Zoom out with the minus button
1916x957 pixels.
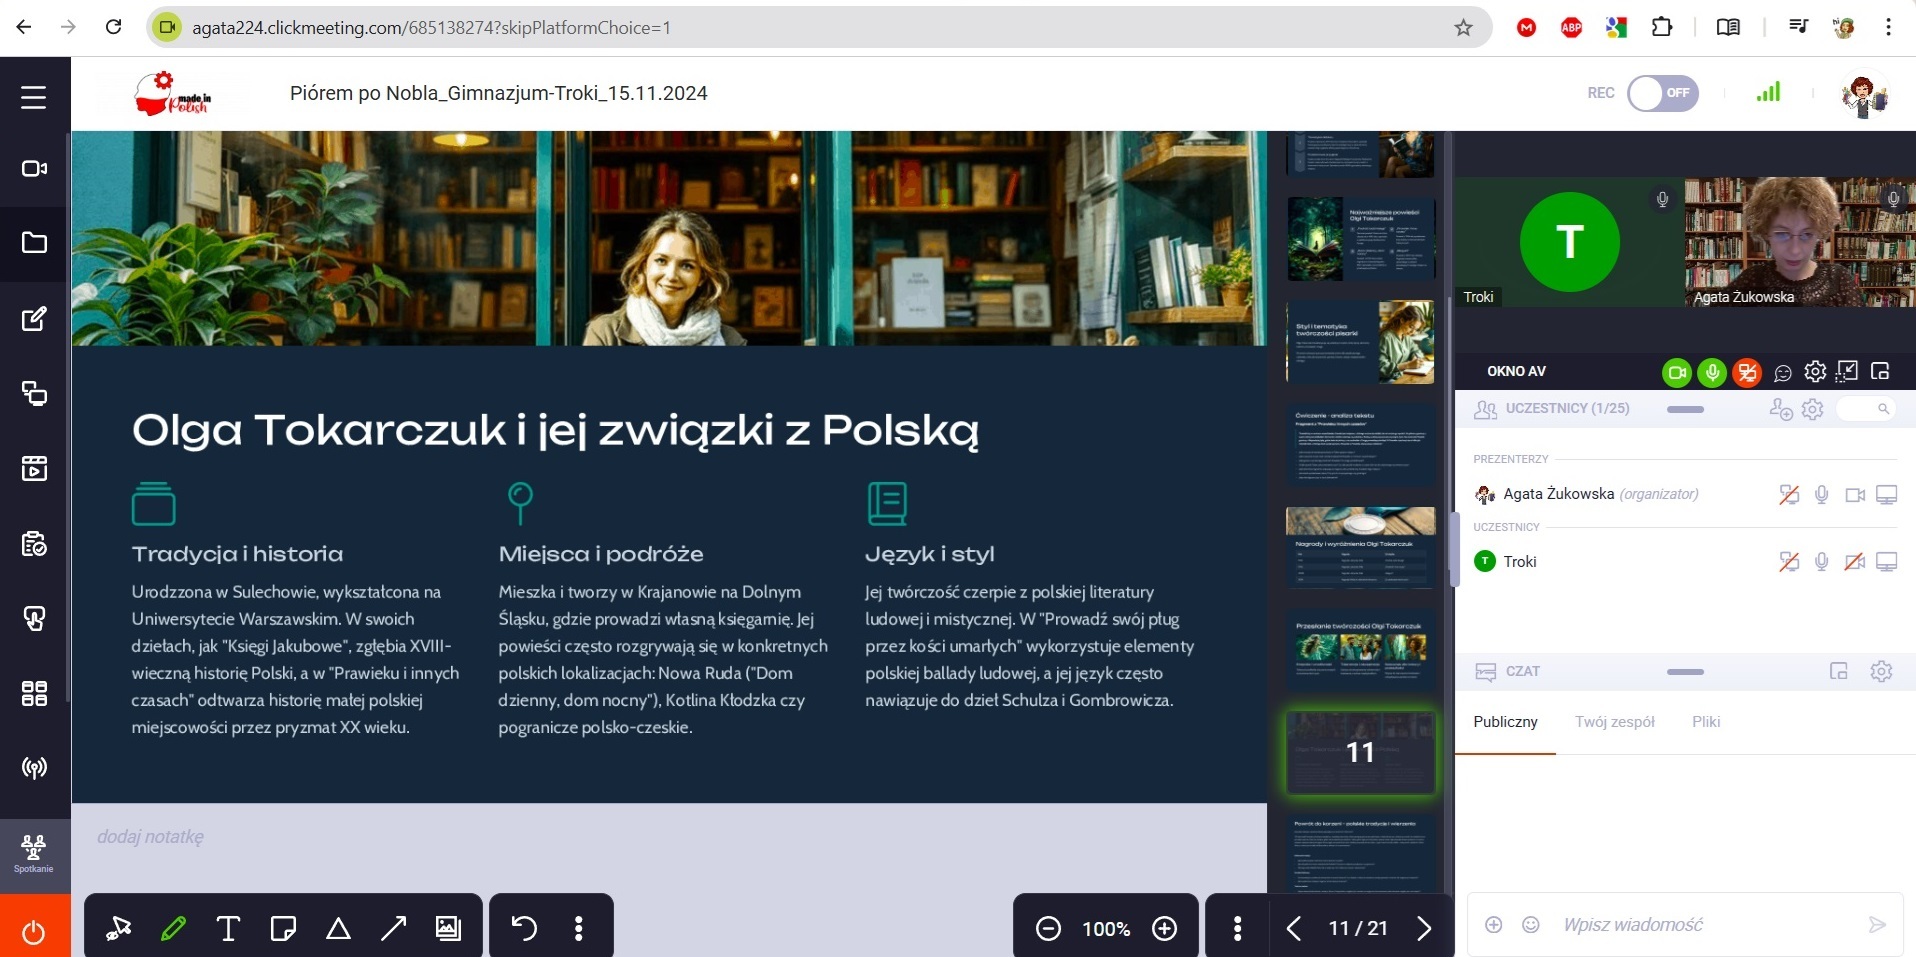[x=1048, y=929]
